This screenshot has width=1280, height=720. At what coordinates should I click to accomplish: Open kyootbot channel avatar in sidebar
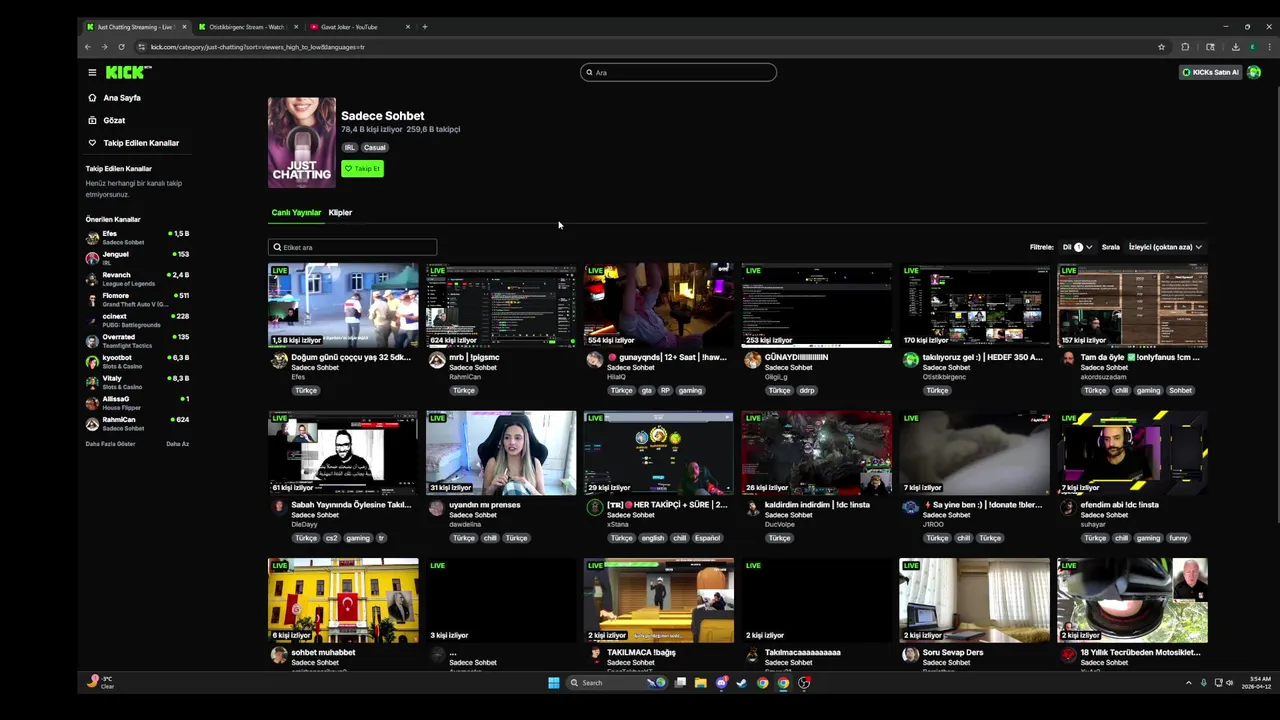[93, 361]
